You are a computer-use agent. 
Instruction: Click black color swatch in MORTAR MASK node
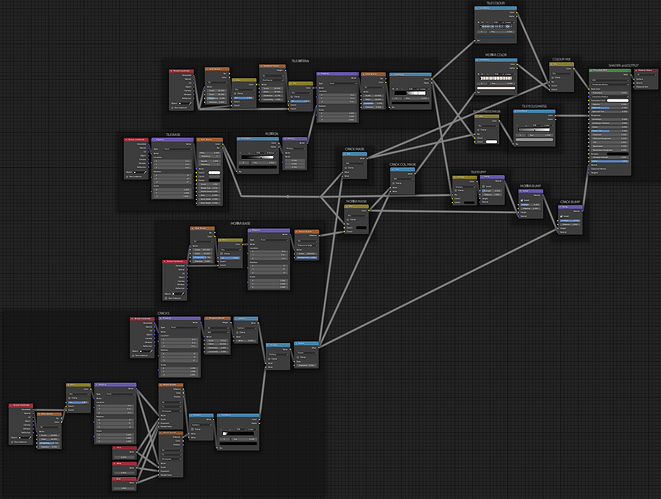coord(361,228)
